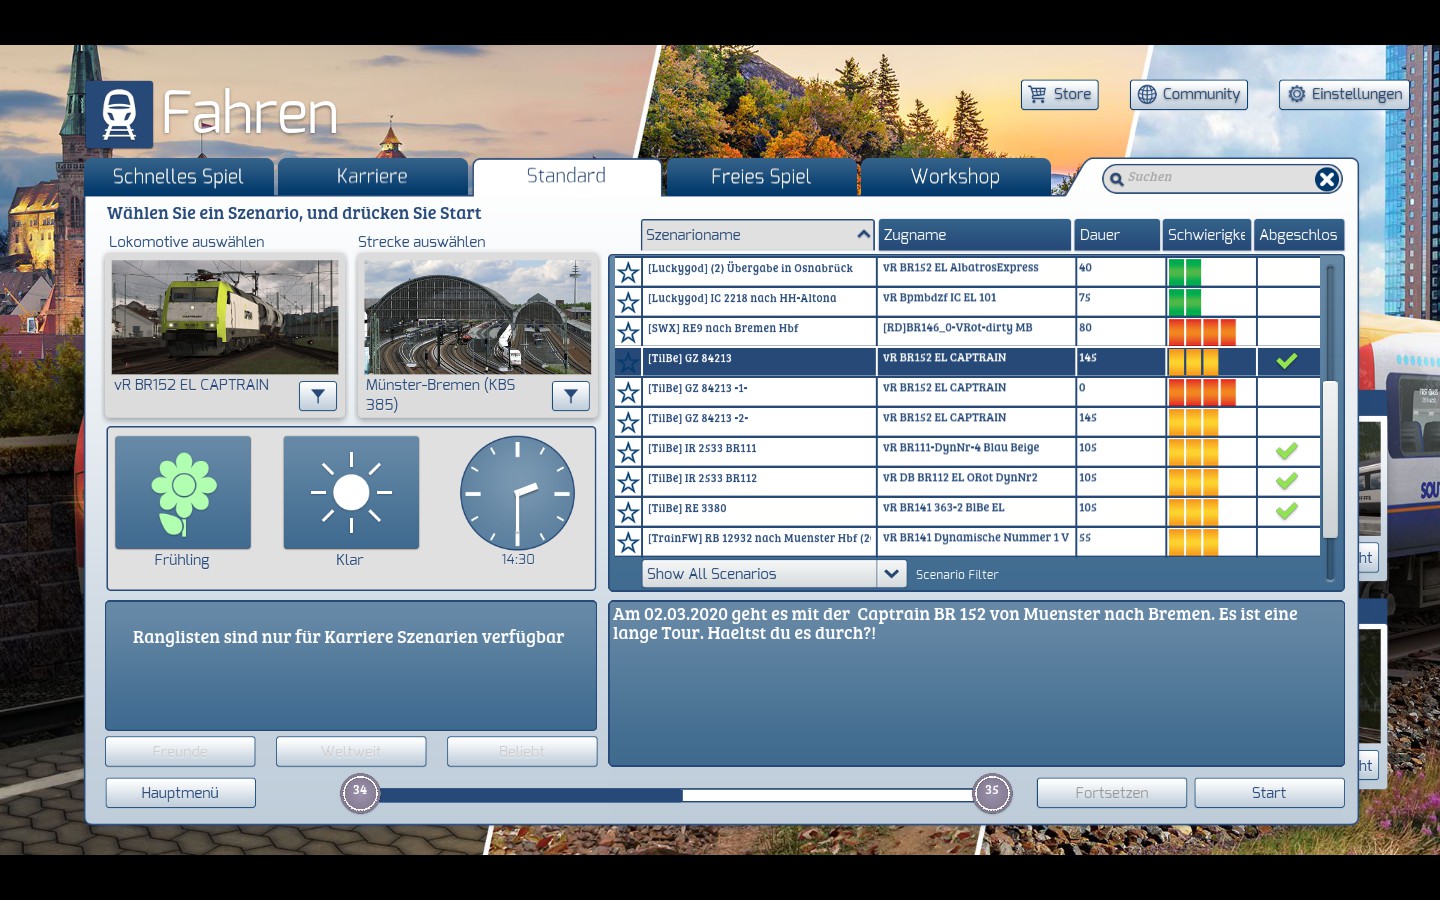Image resolution: width=1440 pixels, height=900 pixels.
Task: Sort list by Dauer column
Action: click(x=1117, y=235)
